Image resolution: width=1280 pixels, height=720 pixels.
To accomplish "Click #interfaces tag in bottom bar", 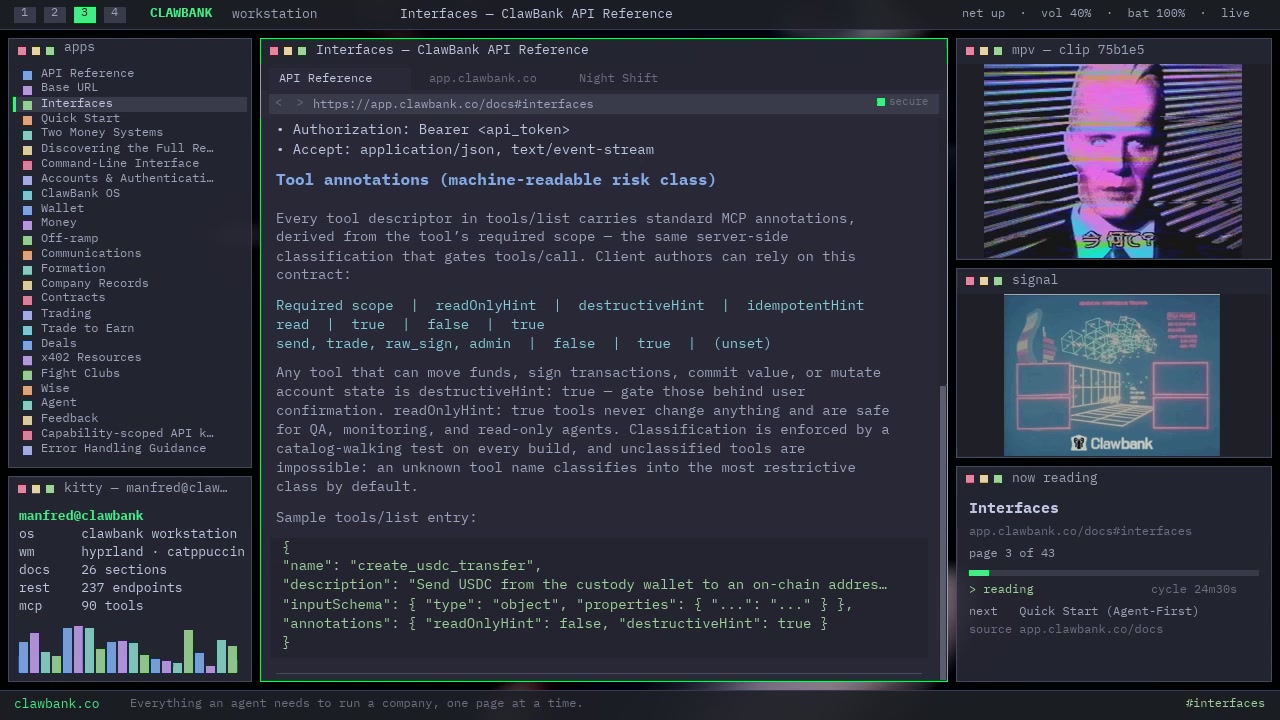I will (1225, 704).
